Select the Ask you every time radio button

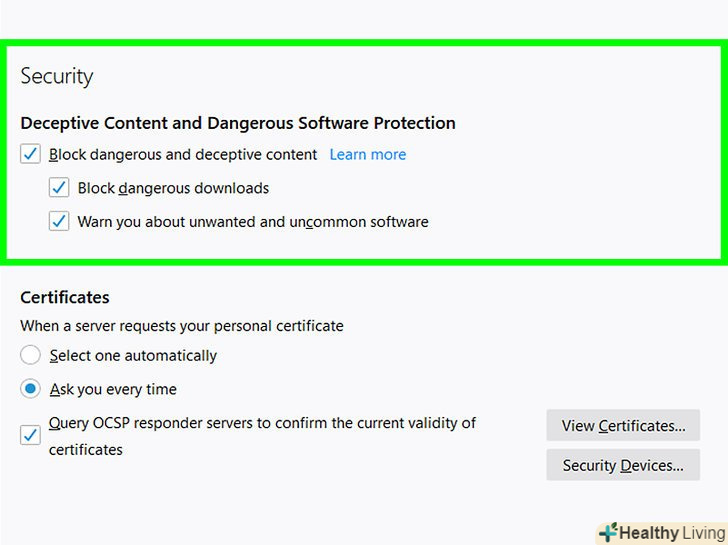[x=31, y=389]
